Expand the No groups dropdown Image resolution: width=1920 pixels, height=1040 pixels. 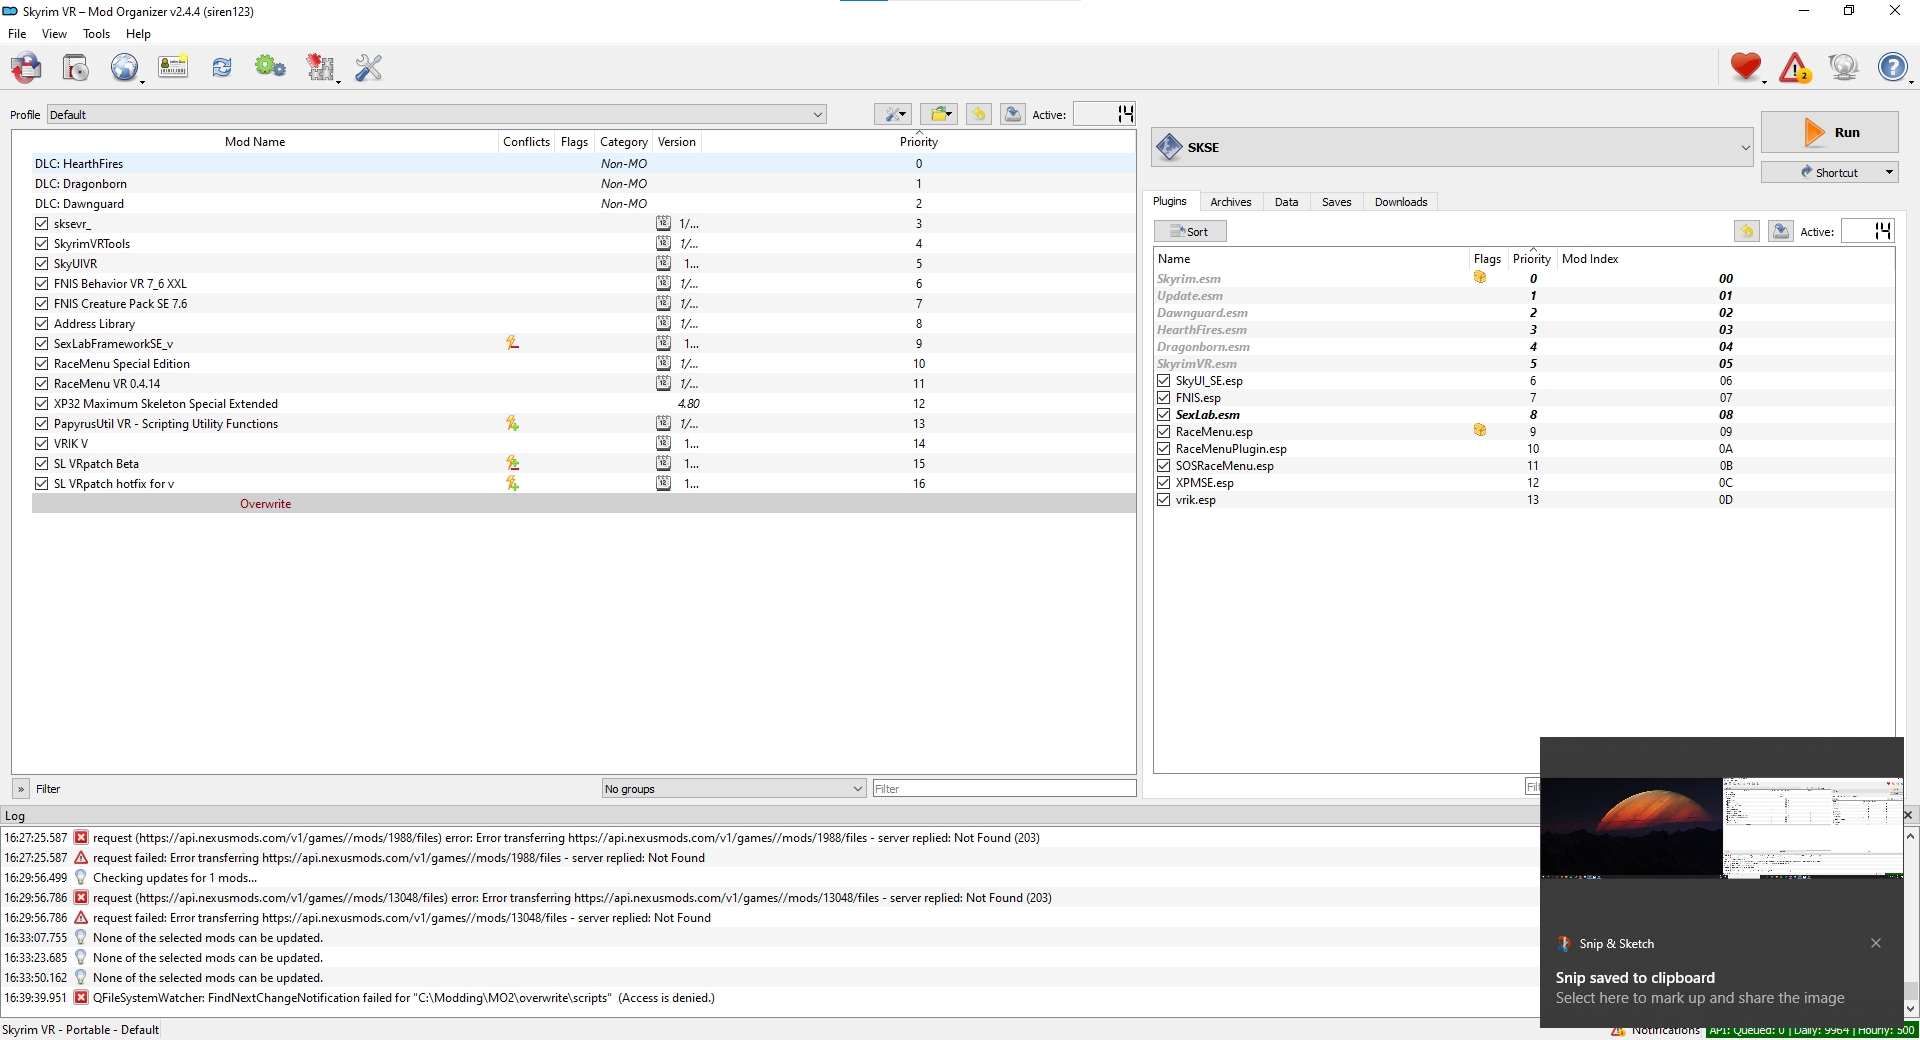click(x=734, y=789)
